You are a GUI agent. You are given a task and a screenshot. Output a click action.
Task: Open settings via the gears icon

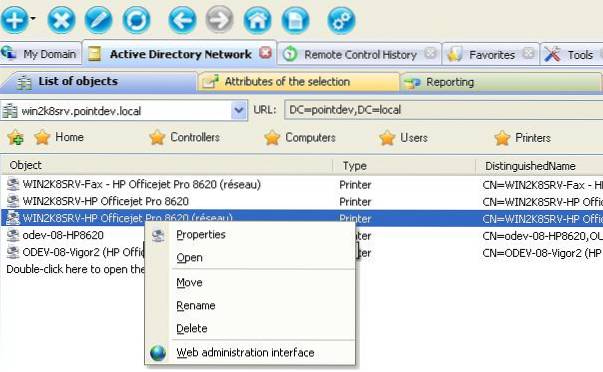pyautogui.click(x=341, y=20)
